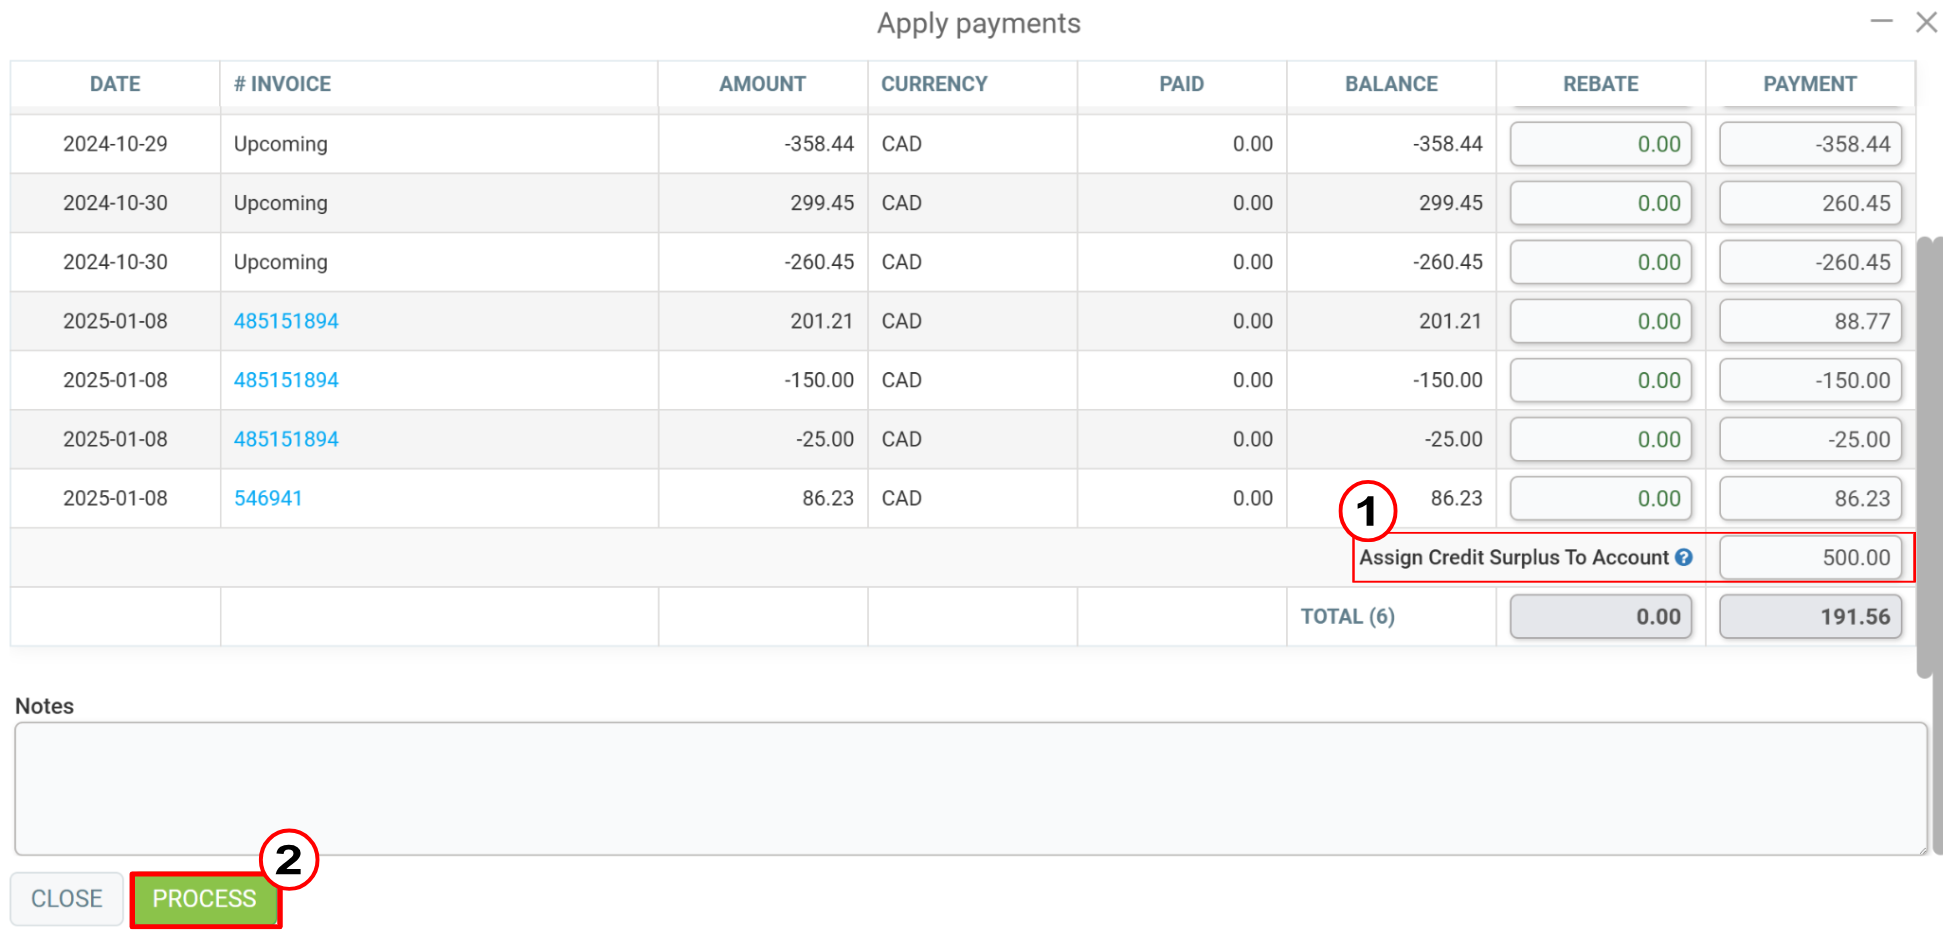
Task: Click the green PROCESS button
Action: pos(205,898)
